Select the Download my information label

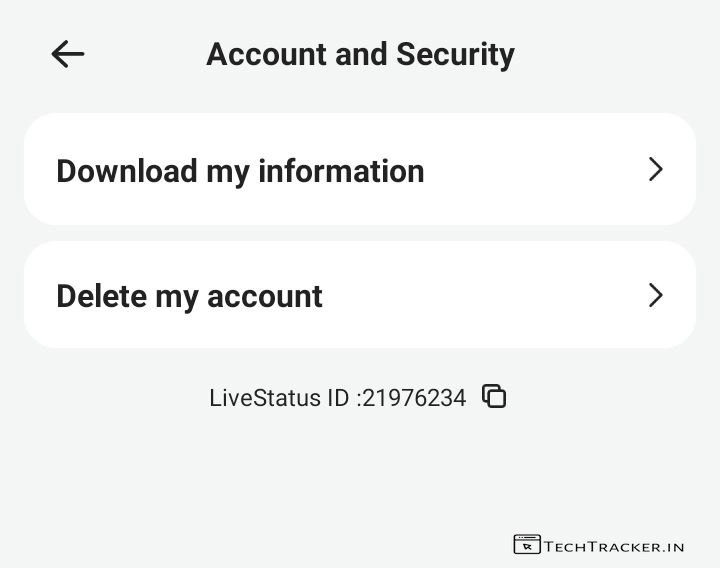240,171
